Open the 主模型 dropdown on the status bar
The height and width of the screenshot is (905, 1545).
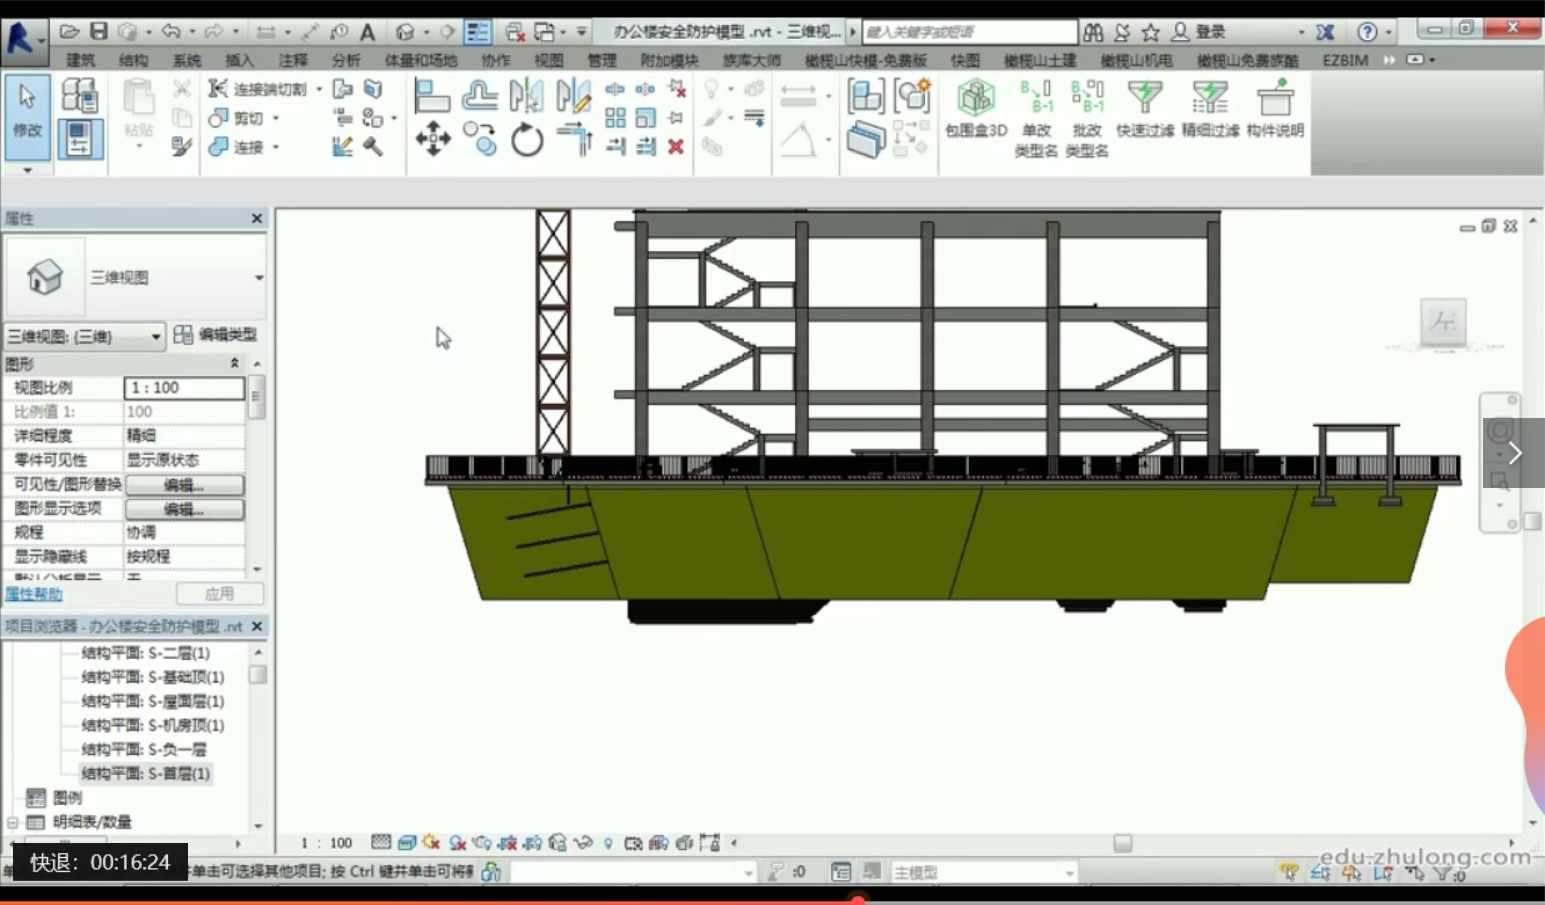[1067, 871]
